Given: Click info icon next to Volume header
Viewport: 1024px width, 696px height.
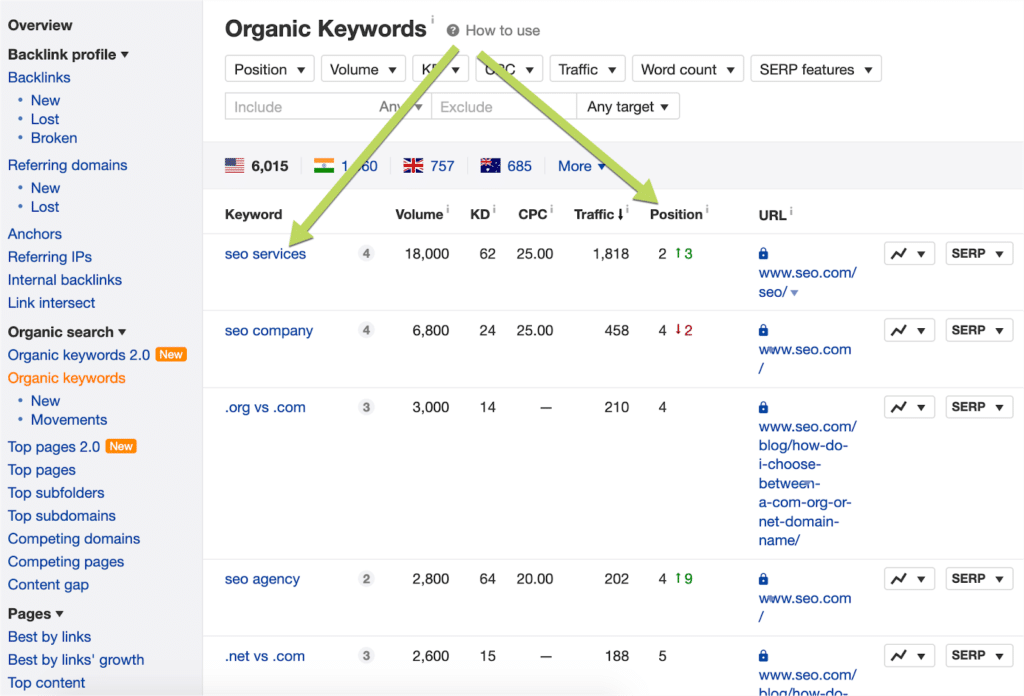Looking at the screenshot, I should (448, 209).
